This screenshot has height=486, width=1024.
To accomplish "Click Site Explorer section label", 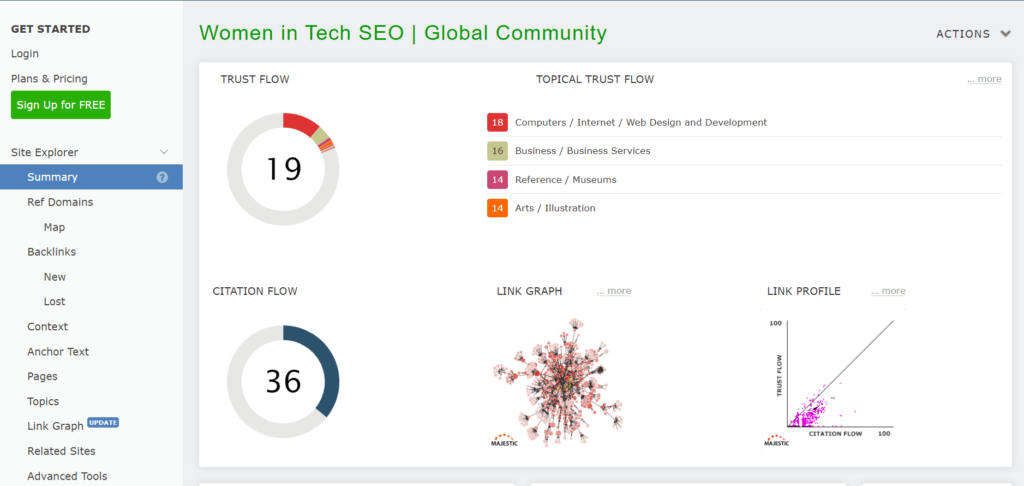I will coord(44,152).
